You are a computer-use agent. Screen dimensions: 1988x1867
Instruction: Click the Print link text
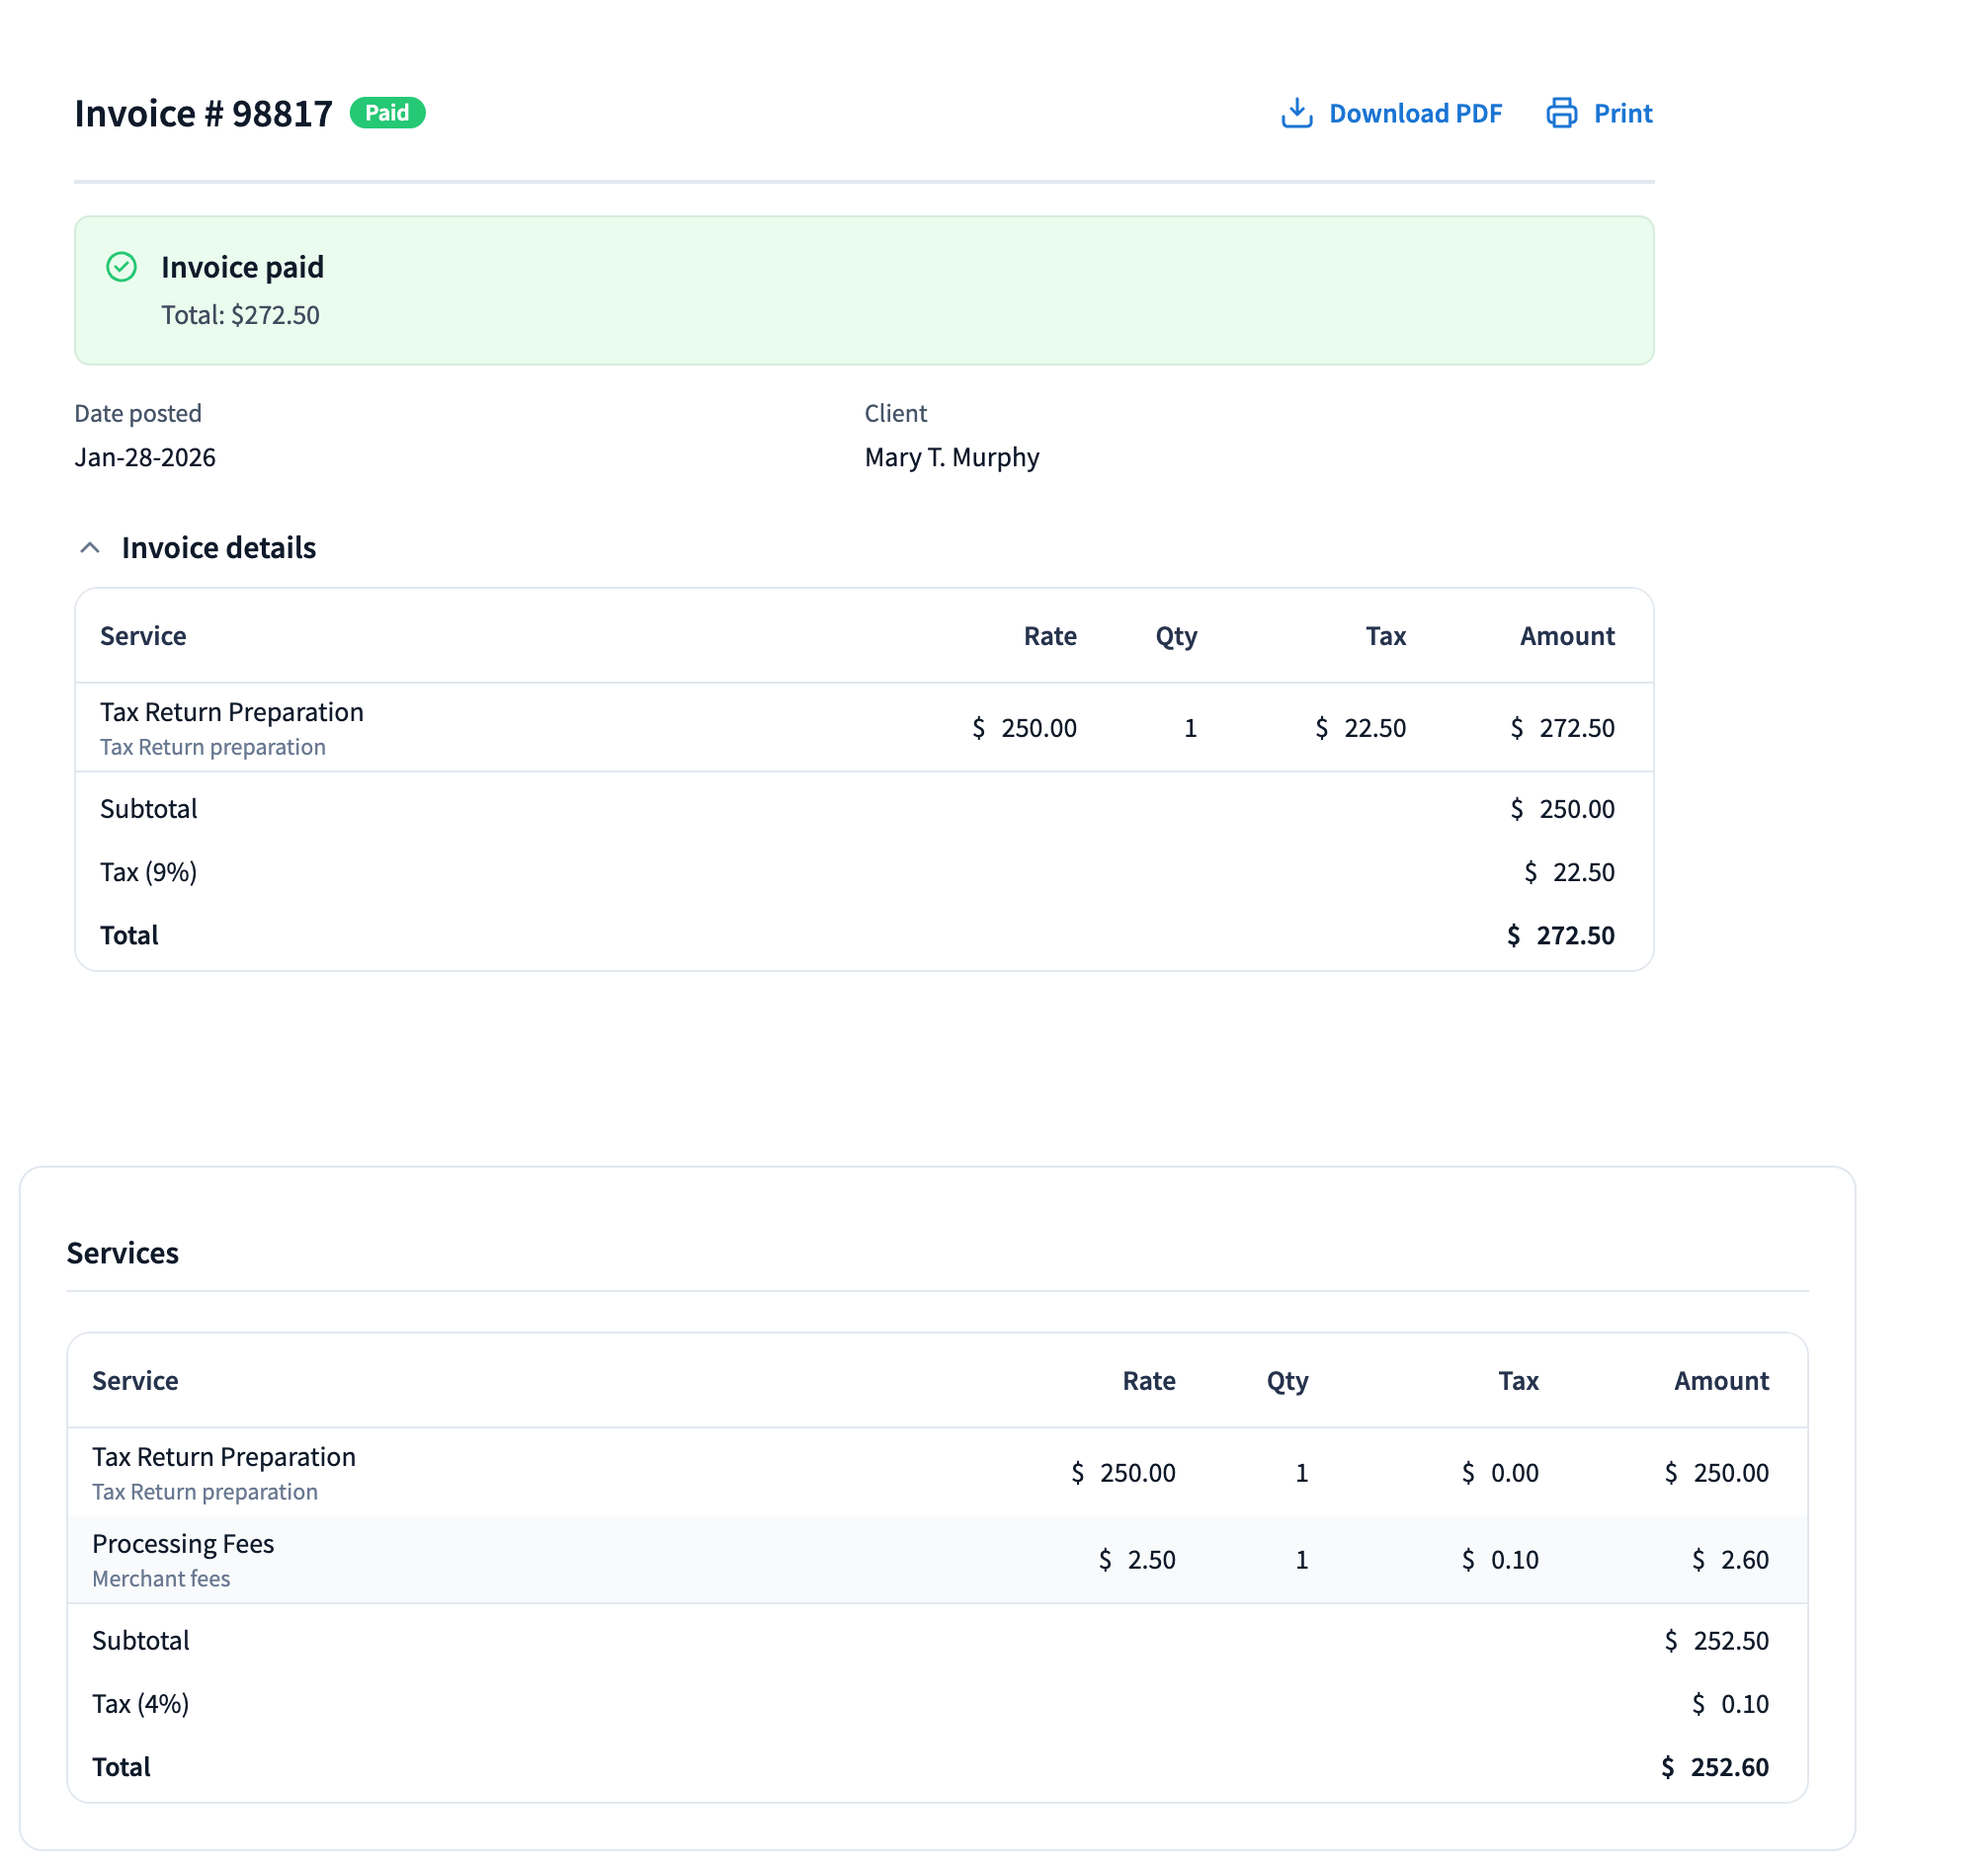pyautogui.click(x=1622, y=113)
